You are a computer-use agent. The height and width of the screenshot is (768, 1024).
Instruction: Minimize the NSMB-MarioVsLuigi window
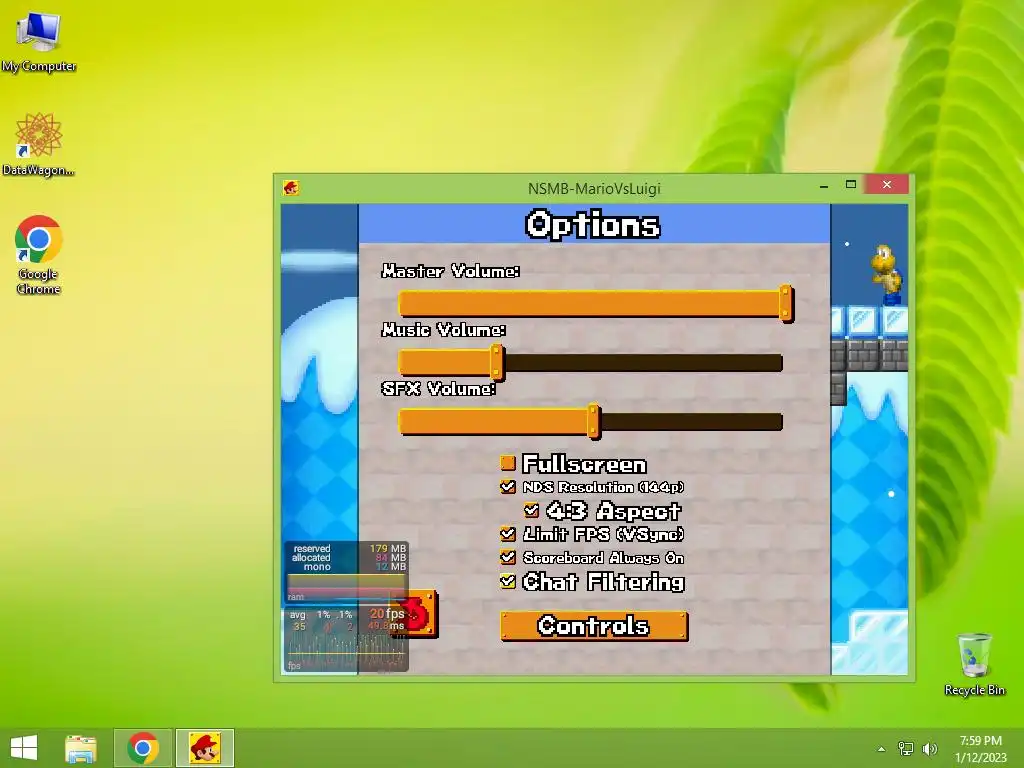click(x=824, y=186)
